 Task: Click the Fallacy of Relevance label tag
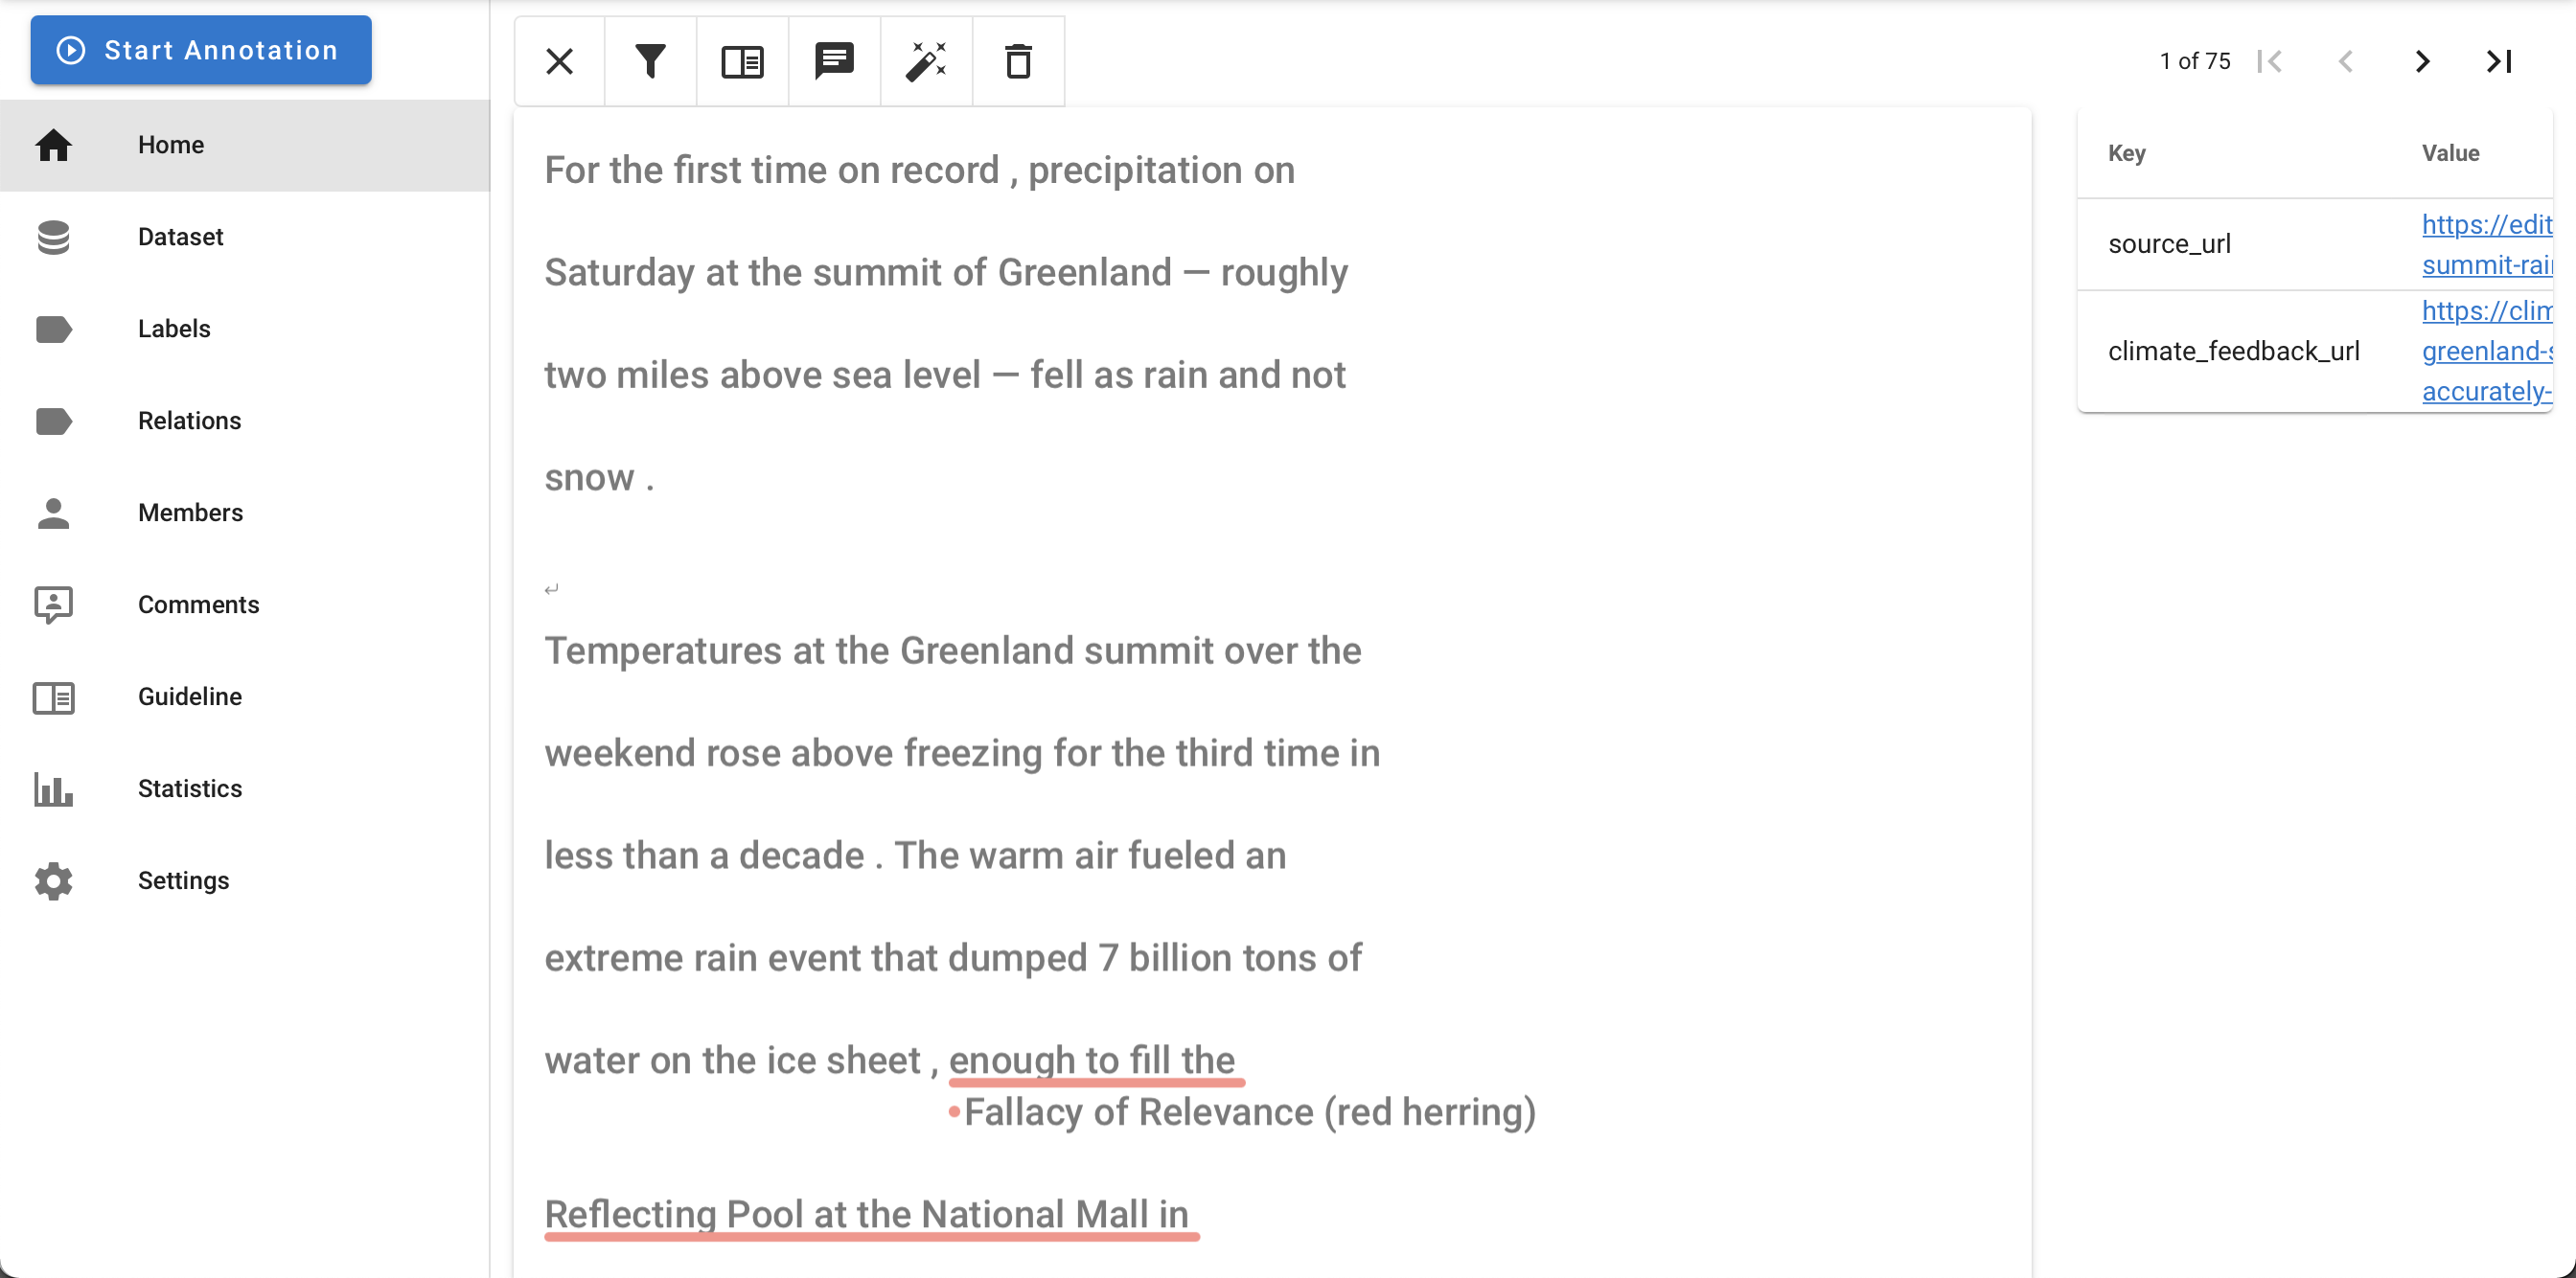1249,1112
